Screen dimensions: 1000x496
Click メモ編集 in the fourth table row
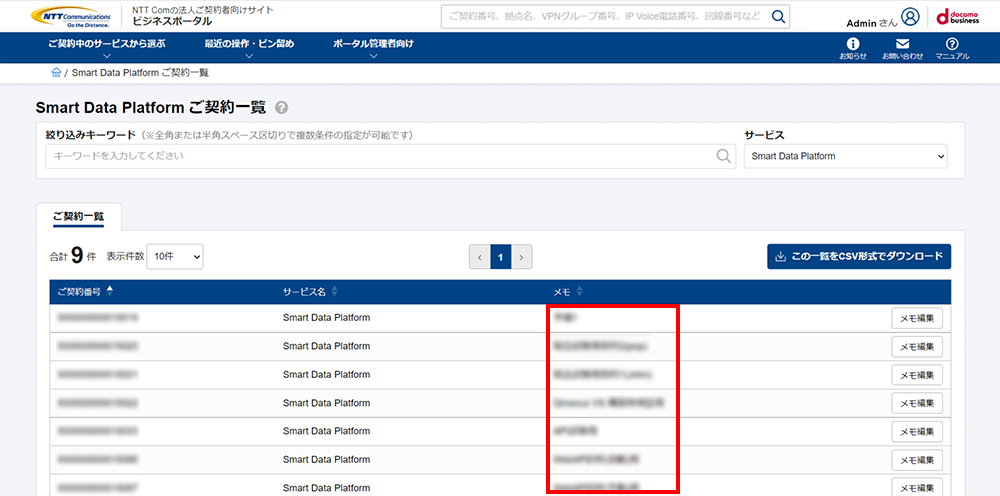917,403
